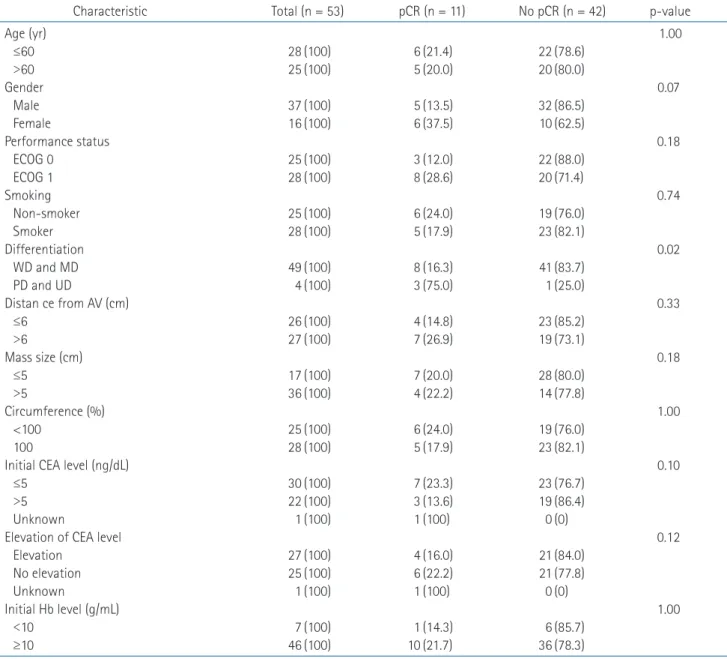Click the 'No elevation' row label
The image size is (727, 659).
[x=47, y=573]
